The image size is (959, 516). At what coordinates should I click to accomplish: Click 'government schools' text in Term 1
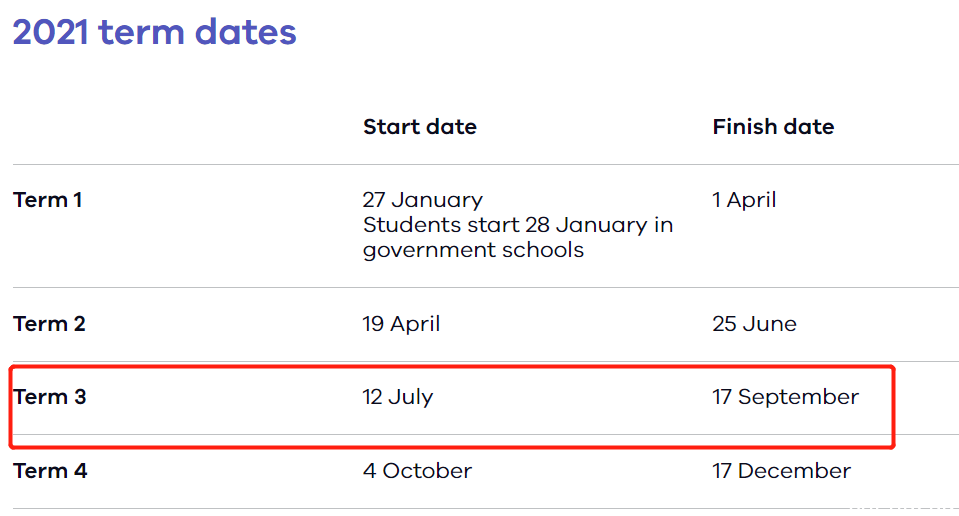coord(472,250)
